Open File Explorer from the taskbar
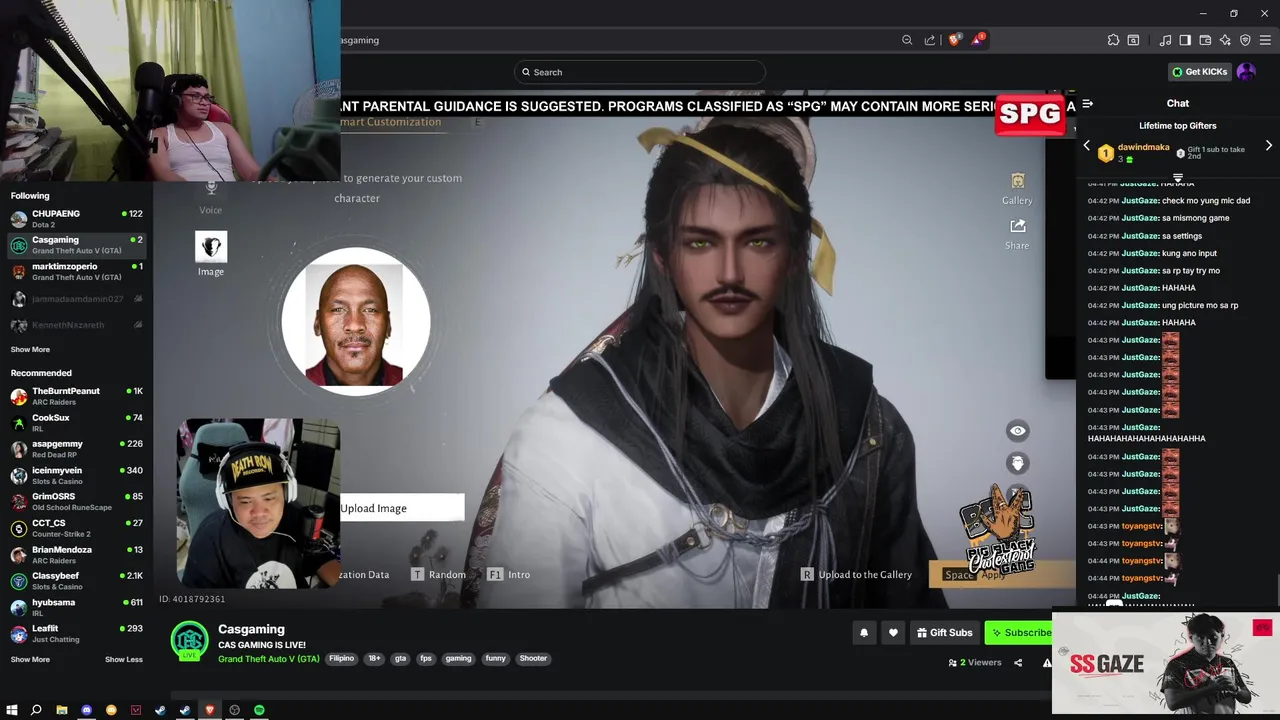This screenshot has height=720, width=1280. [x=62, y=710]
